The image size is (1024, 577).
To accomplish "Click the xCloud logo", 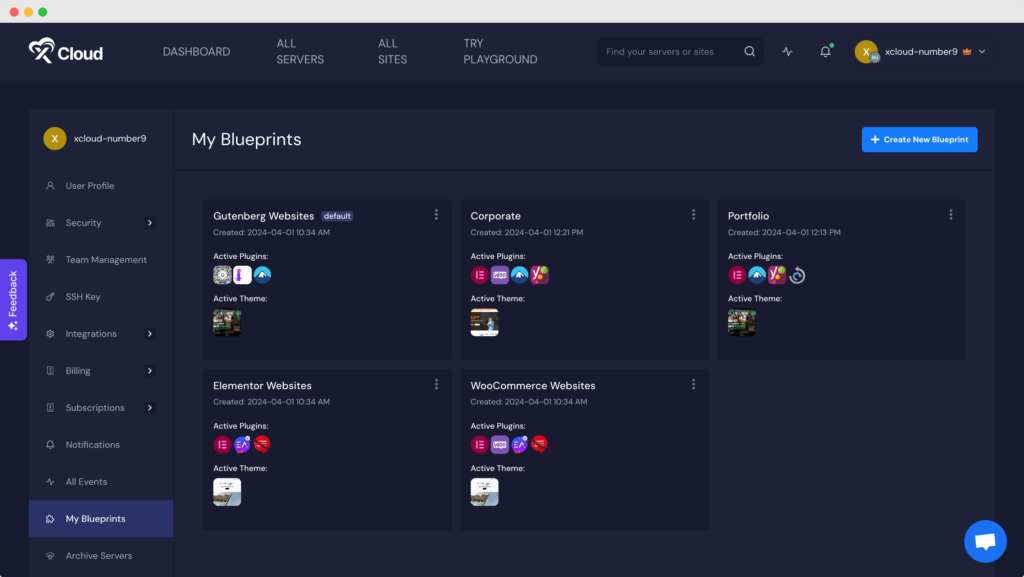I will pyautogui.click(x=65, y=51).
